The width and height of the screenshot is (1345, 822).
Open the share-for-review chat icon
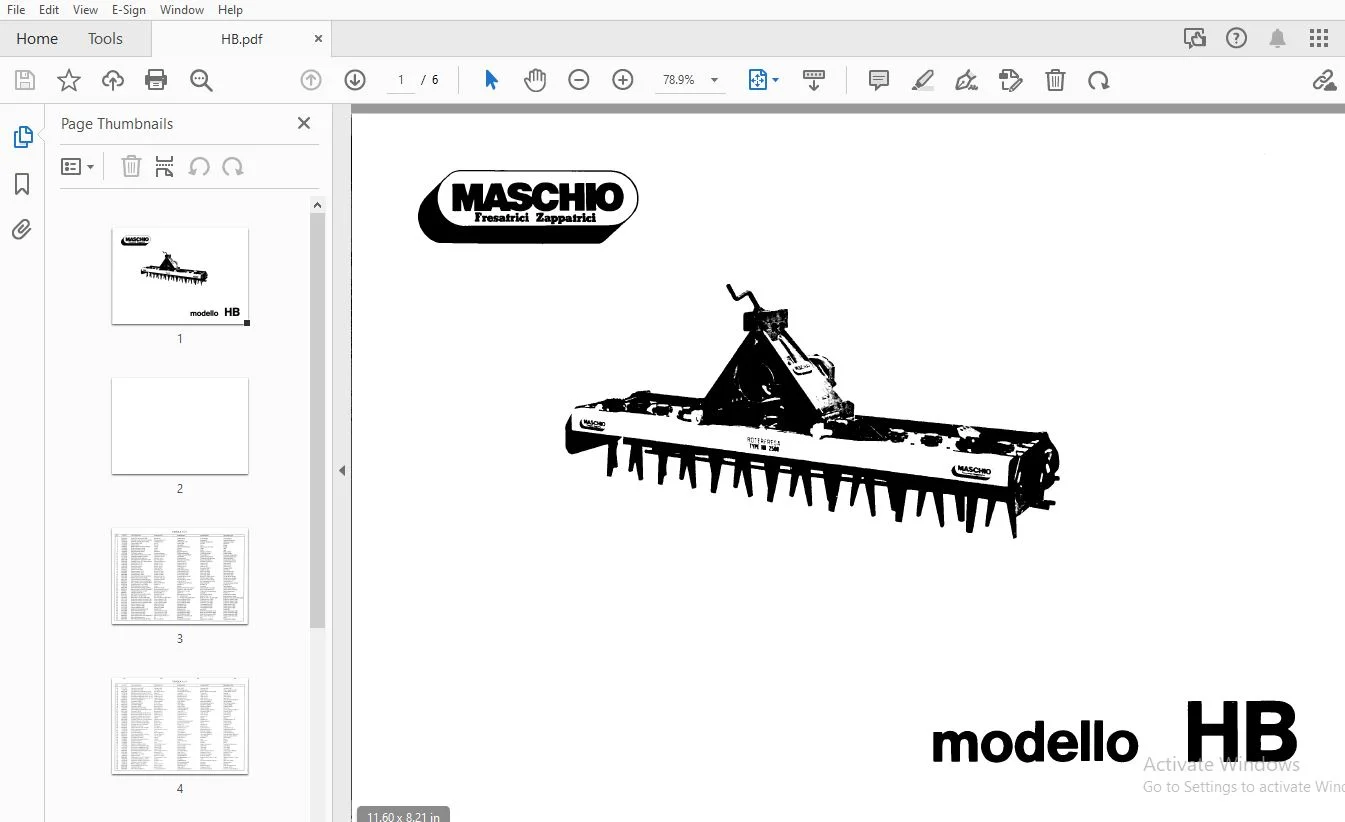1195,38
